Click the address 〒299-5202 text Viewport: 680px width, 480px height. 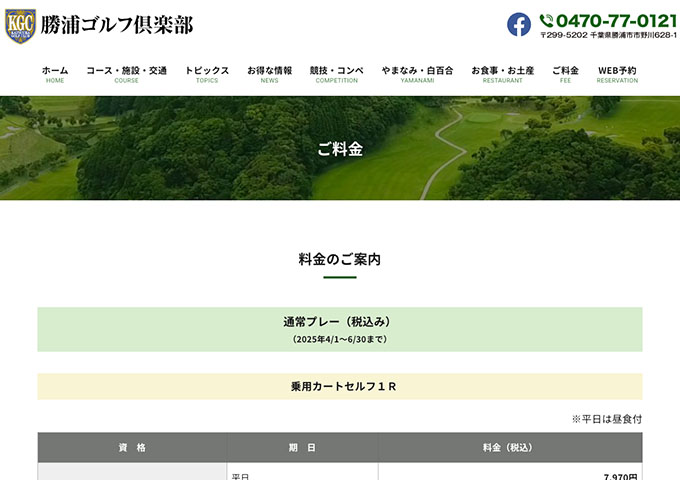(608, 35)
